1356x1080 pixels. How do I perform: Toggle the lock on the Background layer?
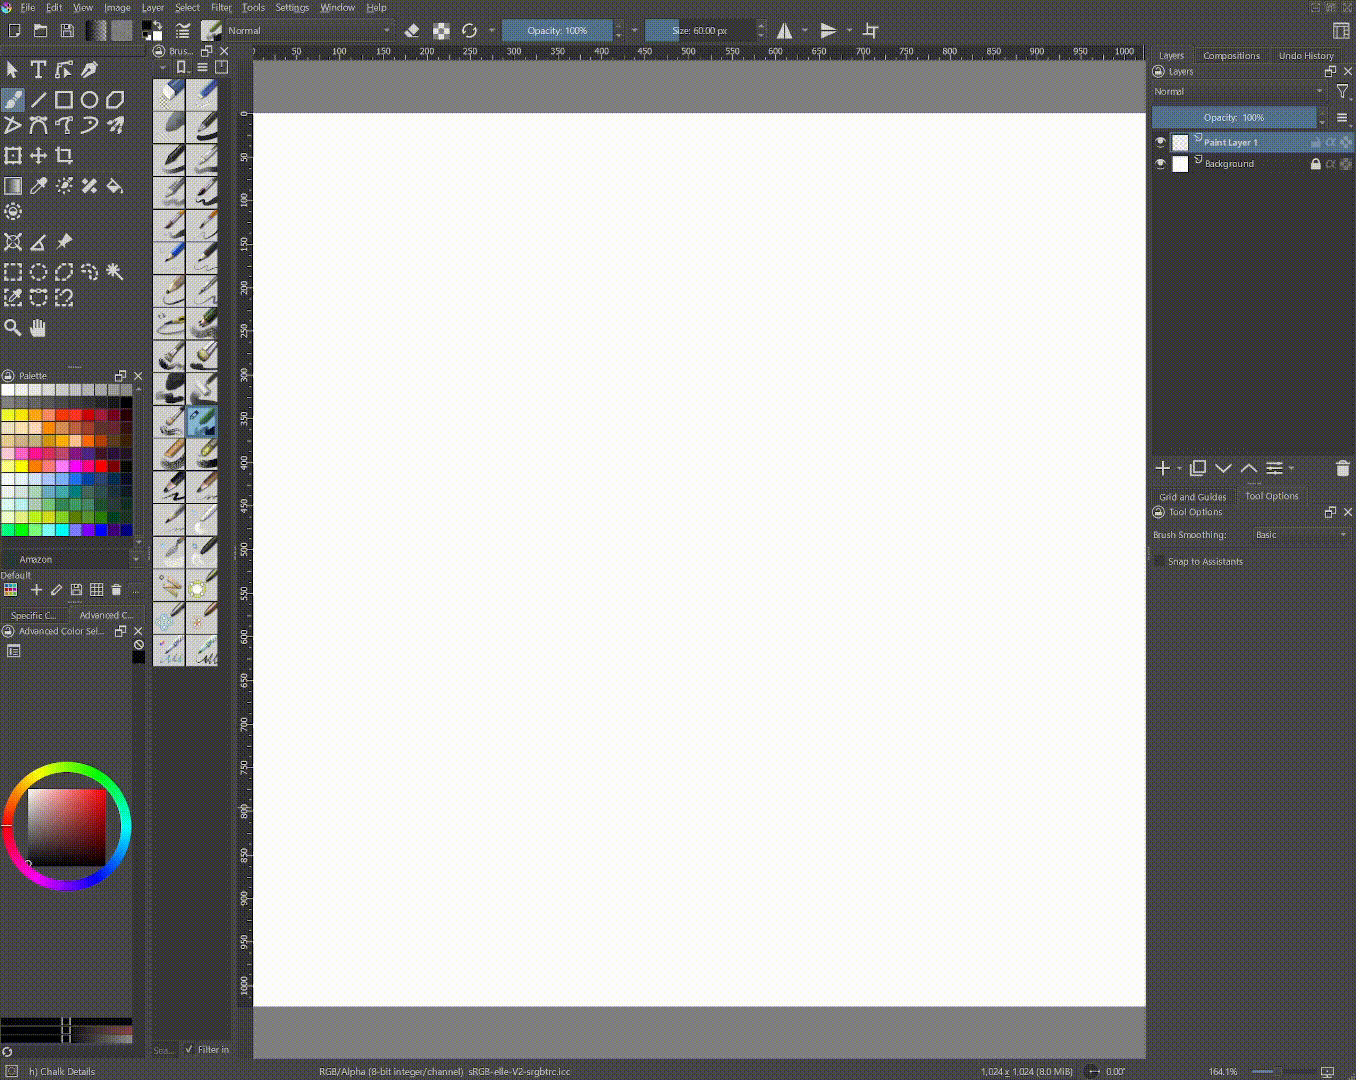[1315, 163]
